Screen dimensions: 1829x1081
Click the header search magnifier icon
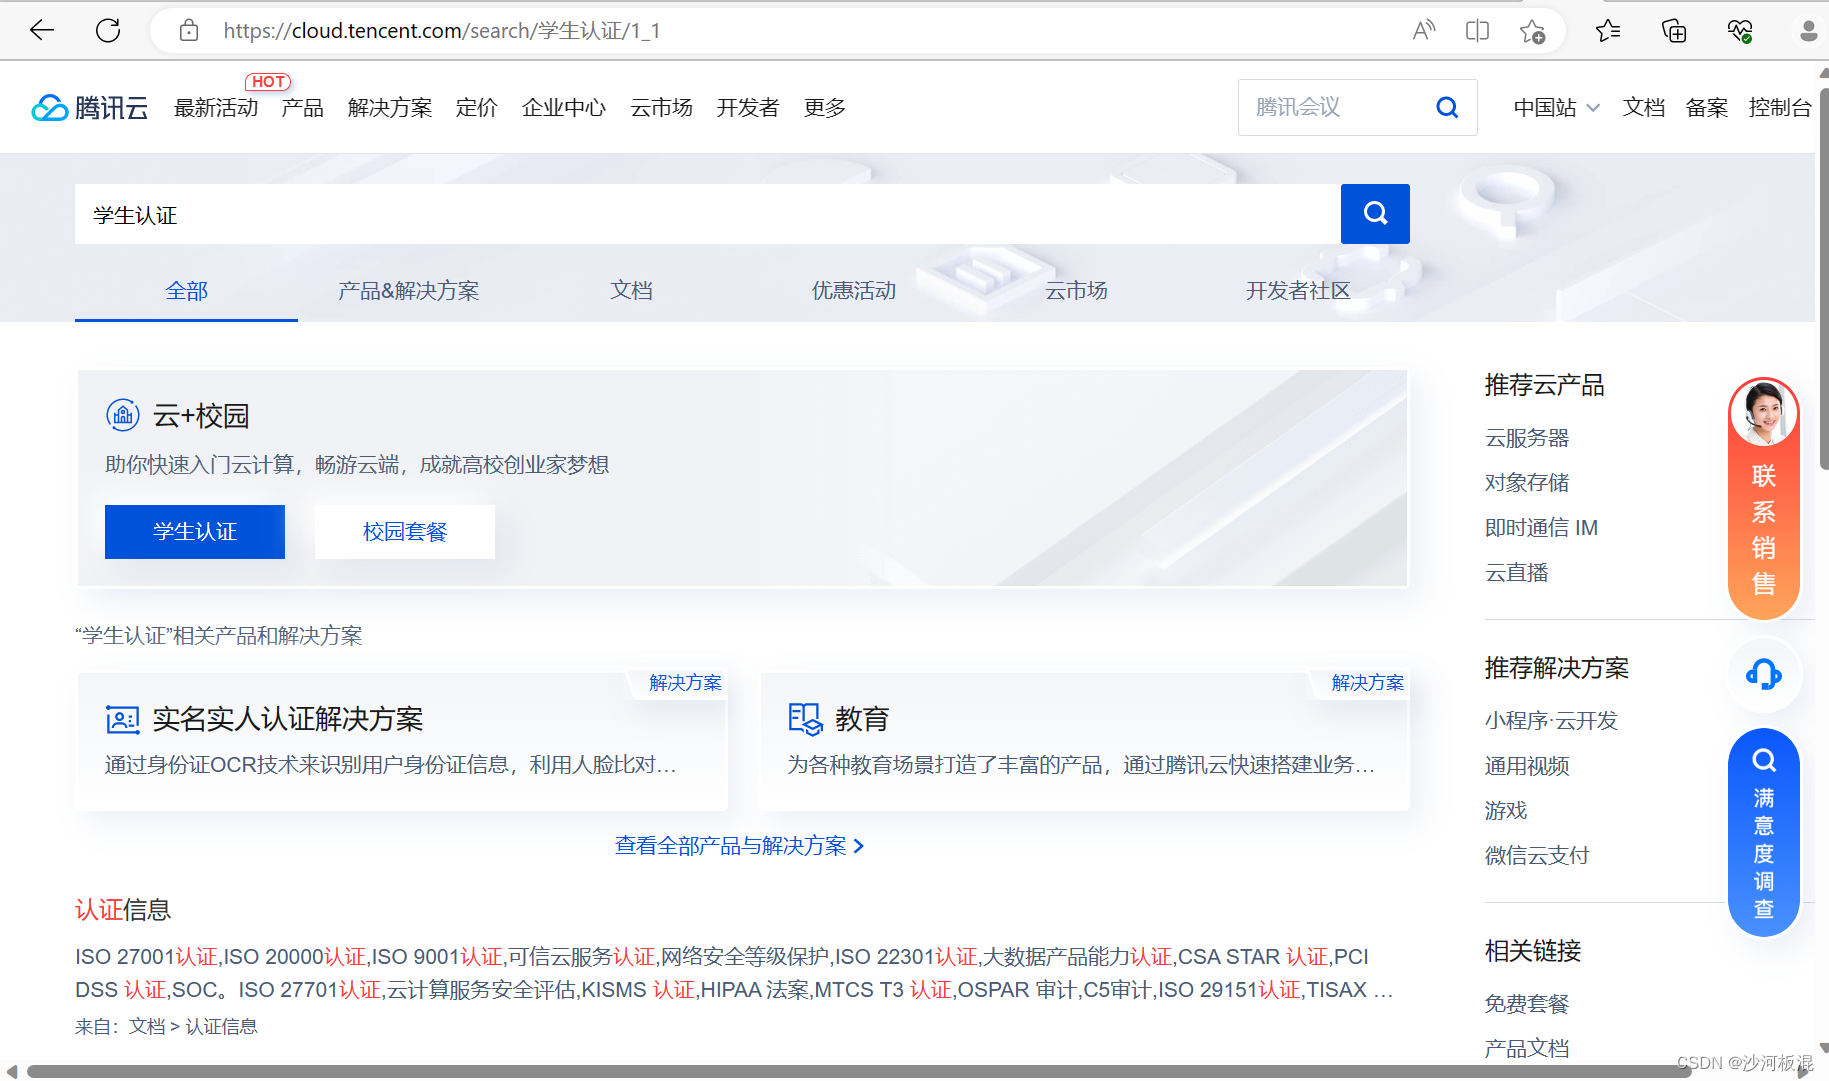(1447, 107)
